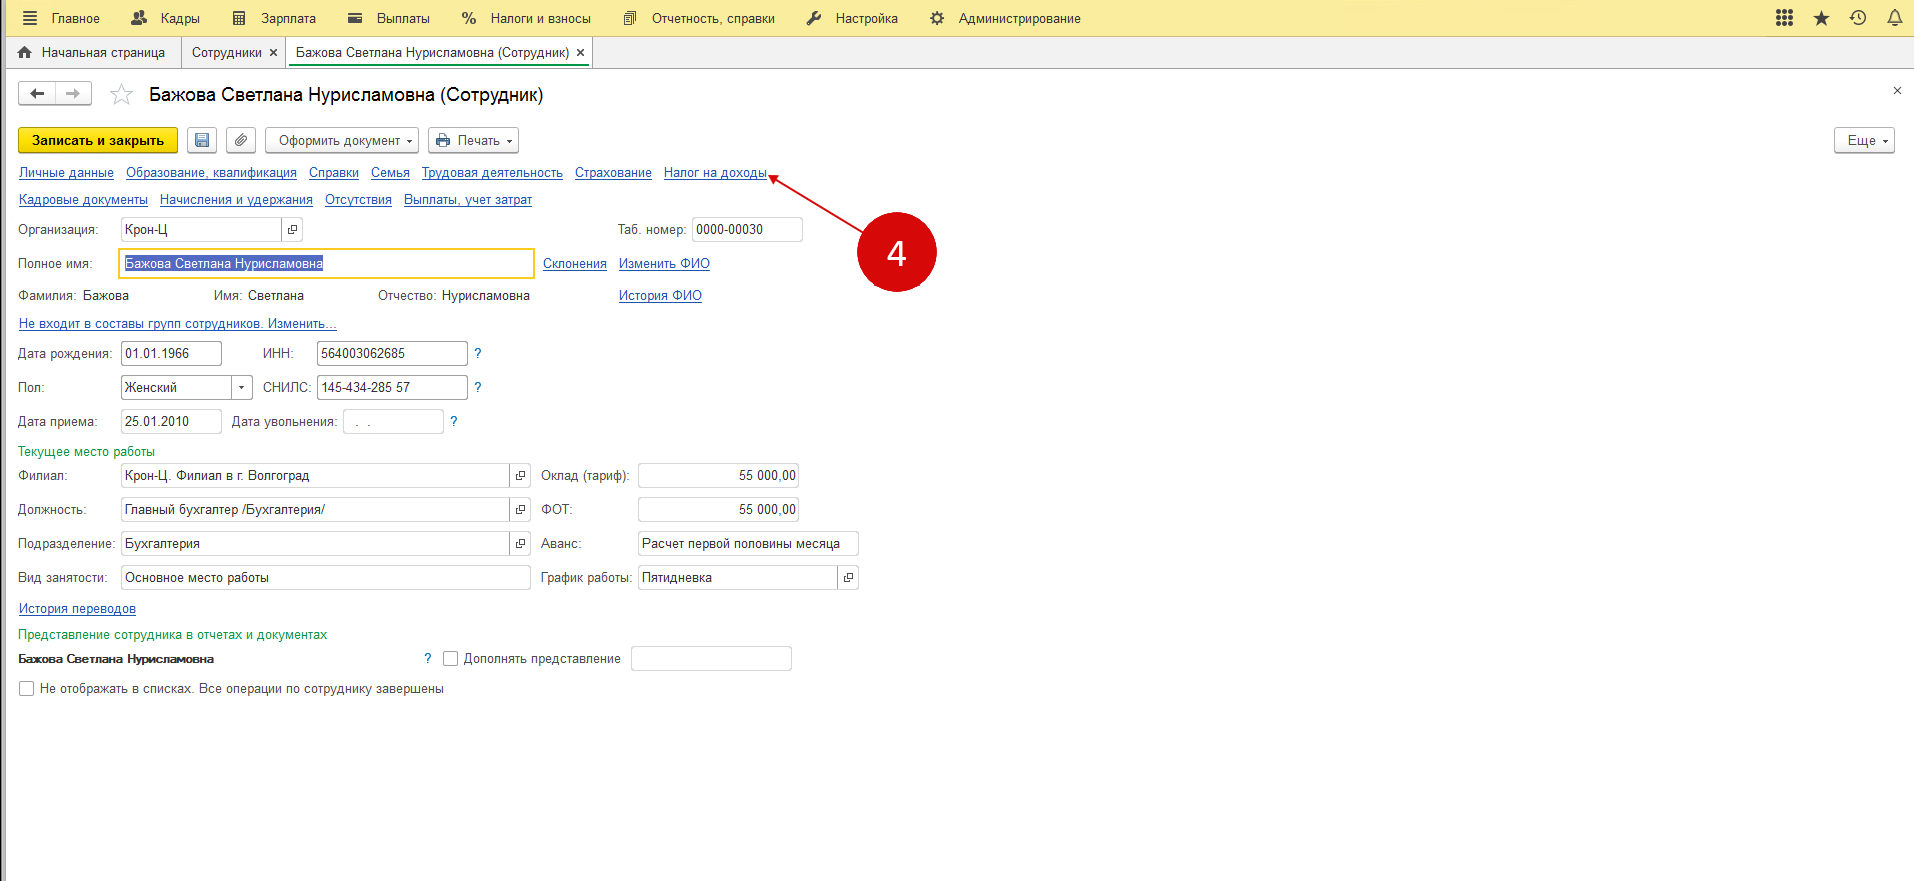This screenshot has width=1914, height=881.
Task: Click the СНИЛС help question mark
Action: coord(478,388)
